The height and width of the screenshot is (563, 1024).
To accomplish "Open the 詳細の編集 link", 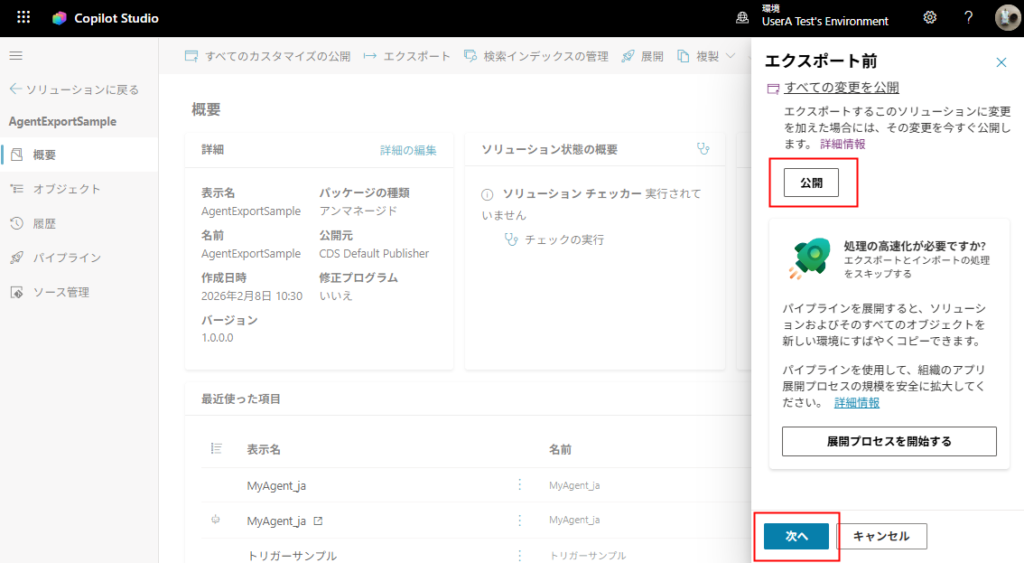I will (408, 150).
